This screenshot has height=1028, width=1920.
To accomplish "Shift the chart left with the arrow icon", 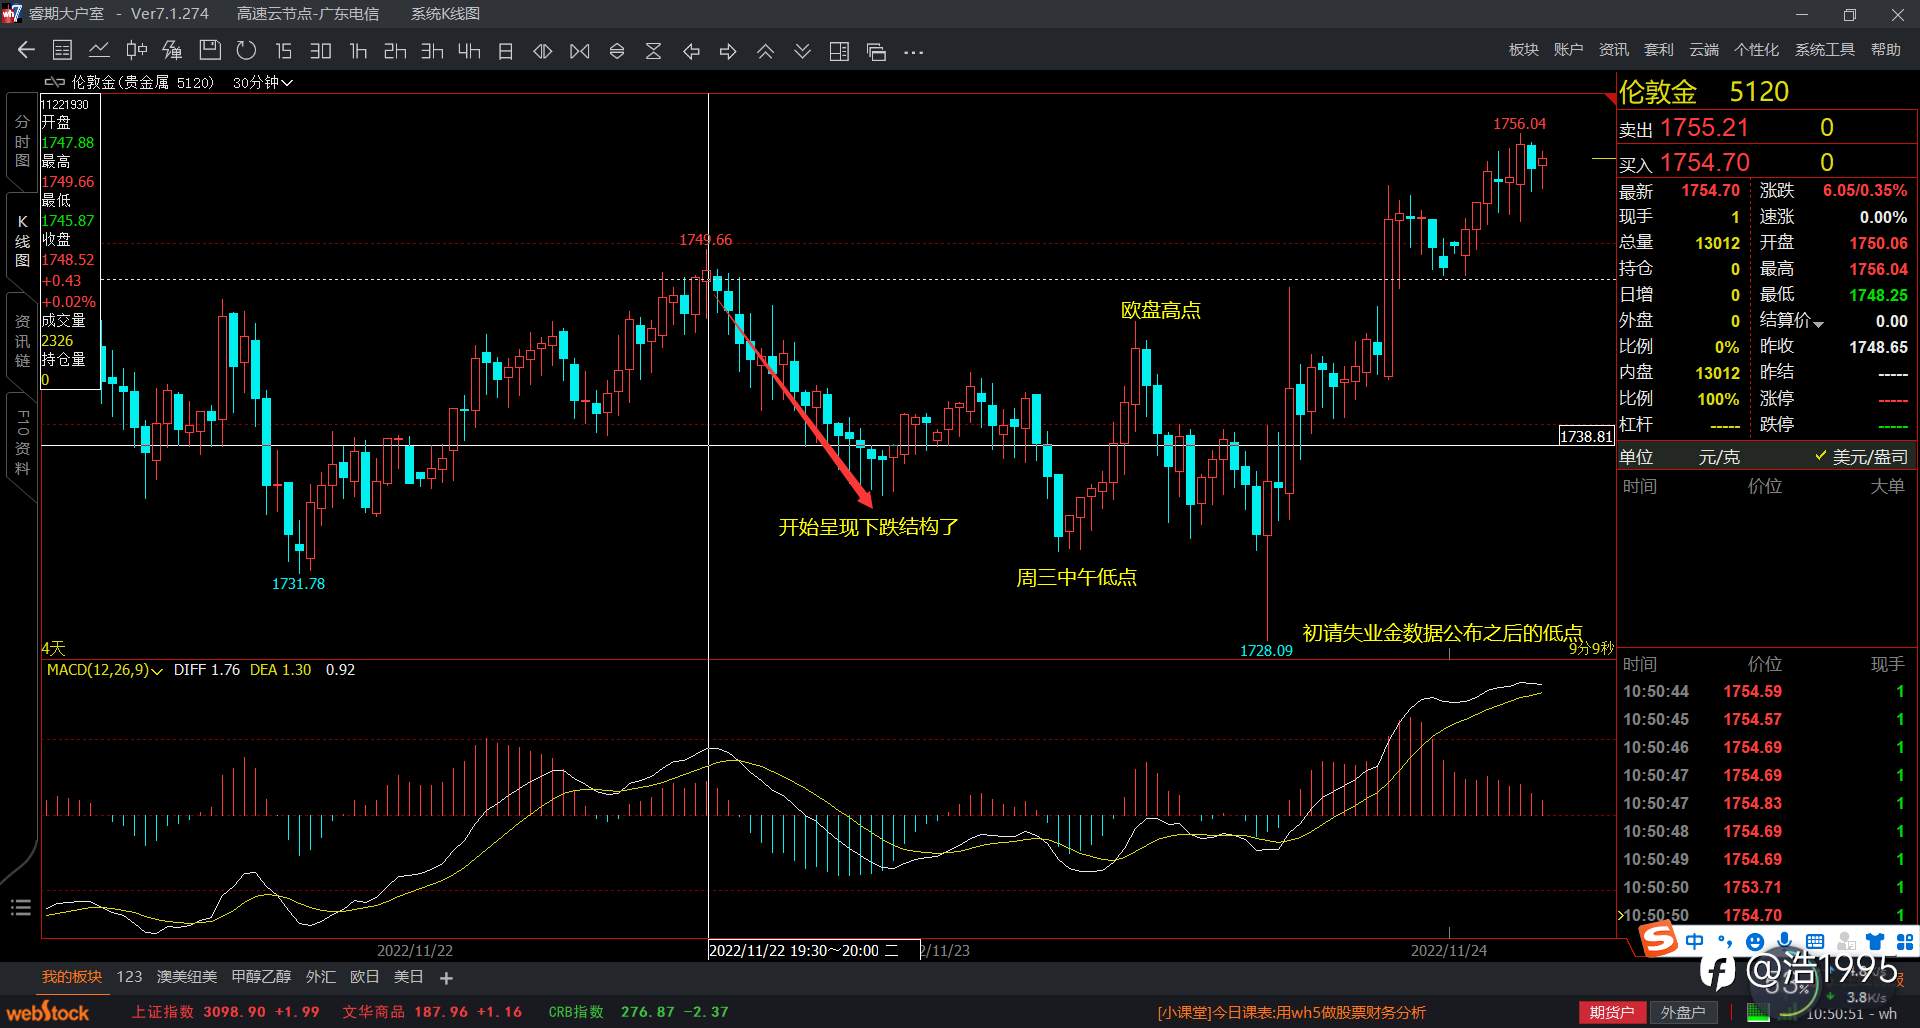I will pyautogui.click(x=691, y=51).
